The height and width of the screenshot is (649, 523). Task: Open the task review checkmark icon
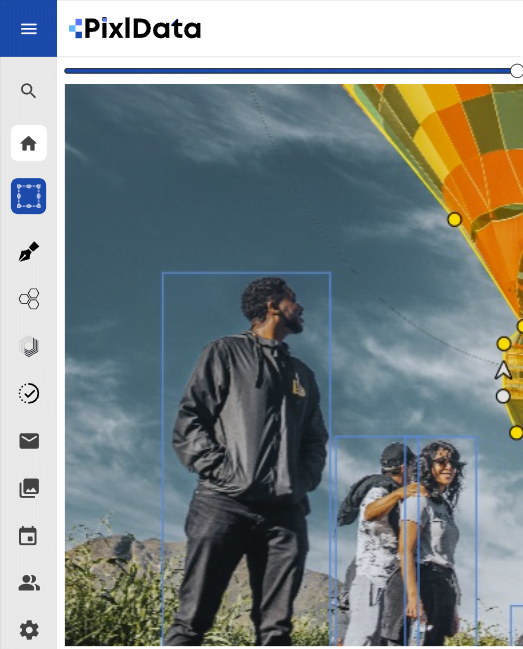click(29, 394)
